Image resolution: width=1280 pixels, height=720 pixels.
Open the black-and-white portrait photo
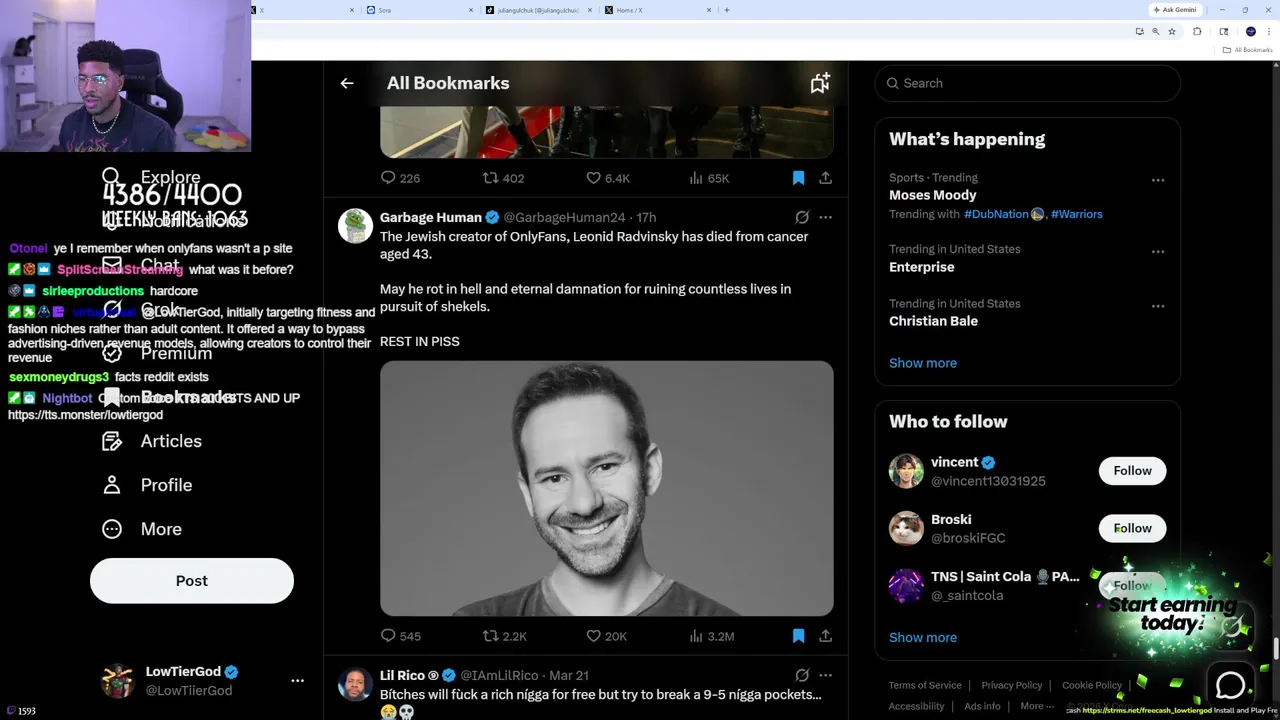(606, 488)
